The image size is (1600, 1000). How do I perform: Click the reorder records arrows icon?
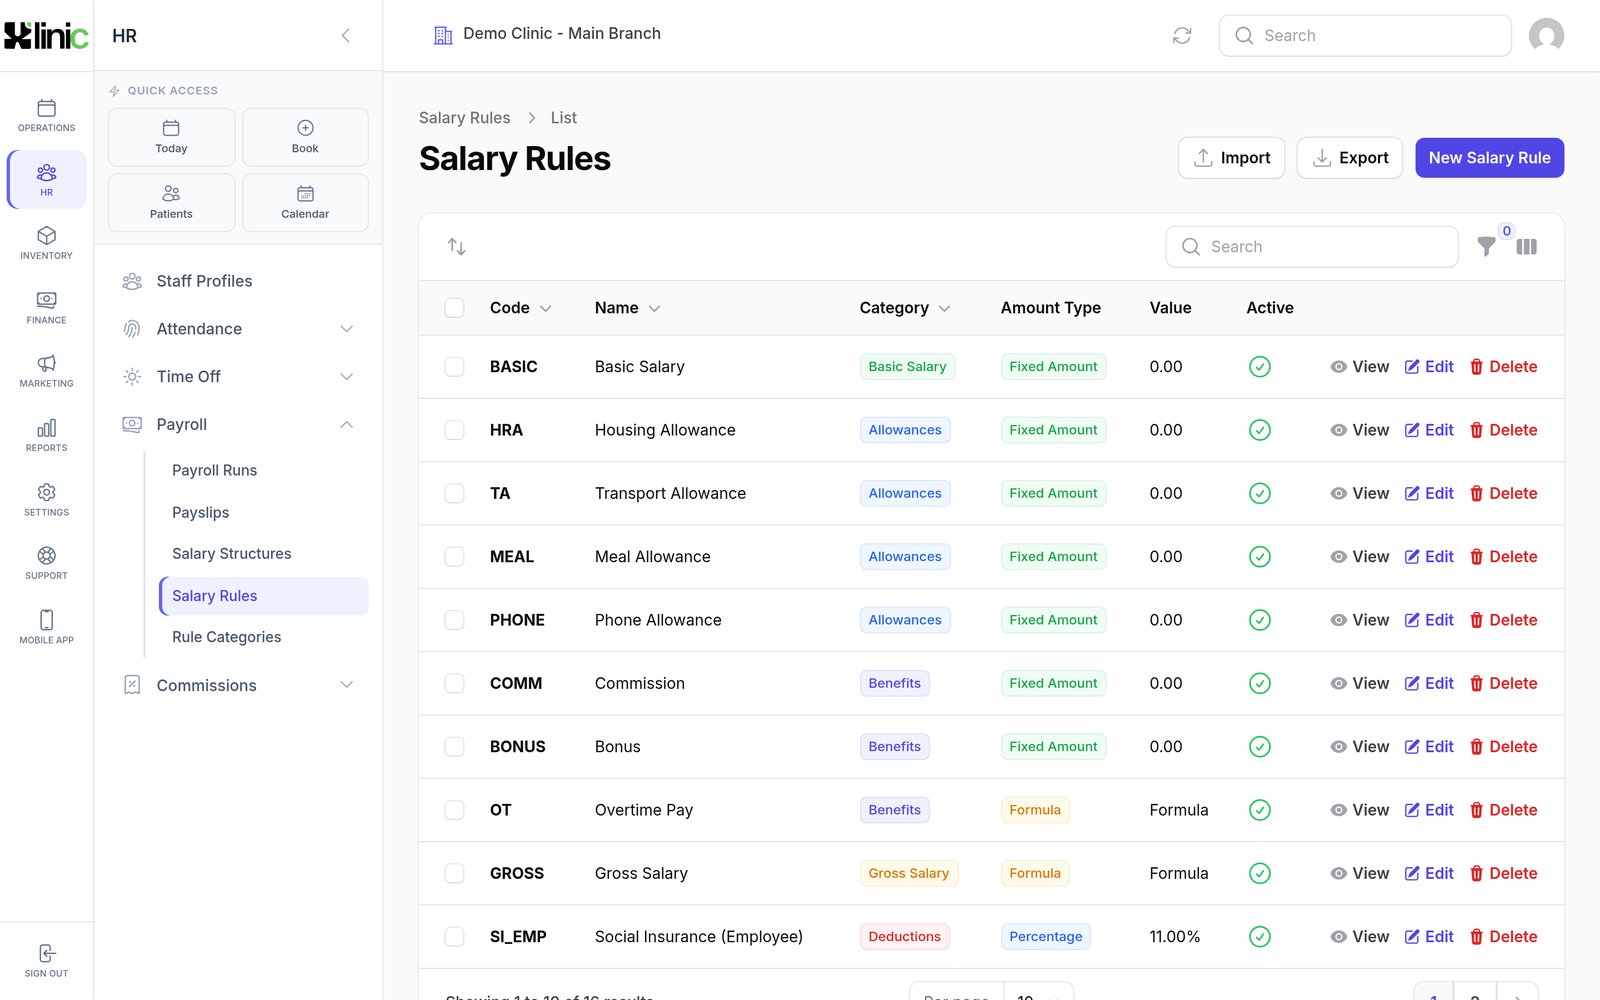tap(457, 247)
